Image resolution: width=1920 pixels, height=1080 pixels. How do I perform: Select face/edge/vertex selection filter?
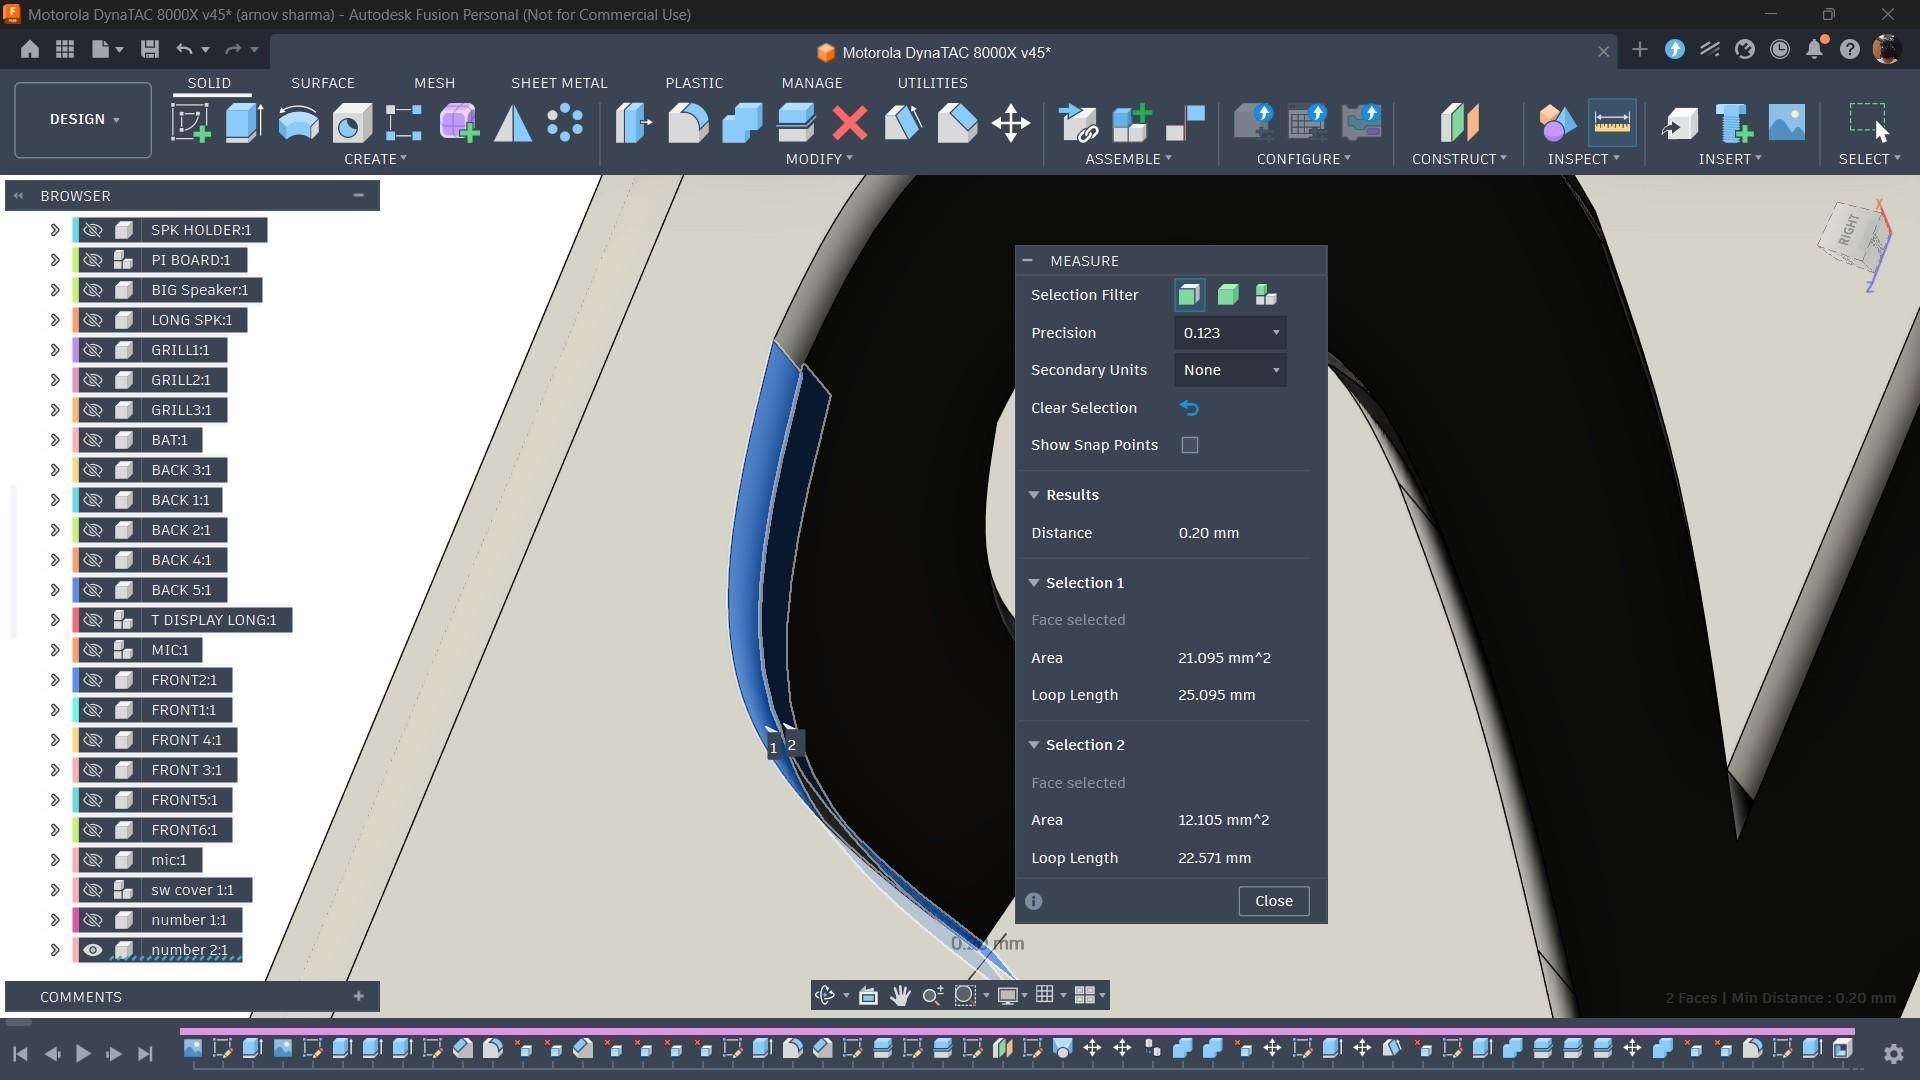(1189, 295)
